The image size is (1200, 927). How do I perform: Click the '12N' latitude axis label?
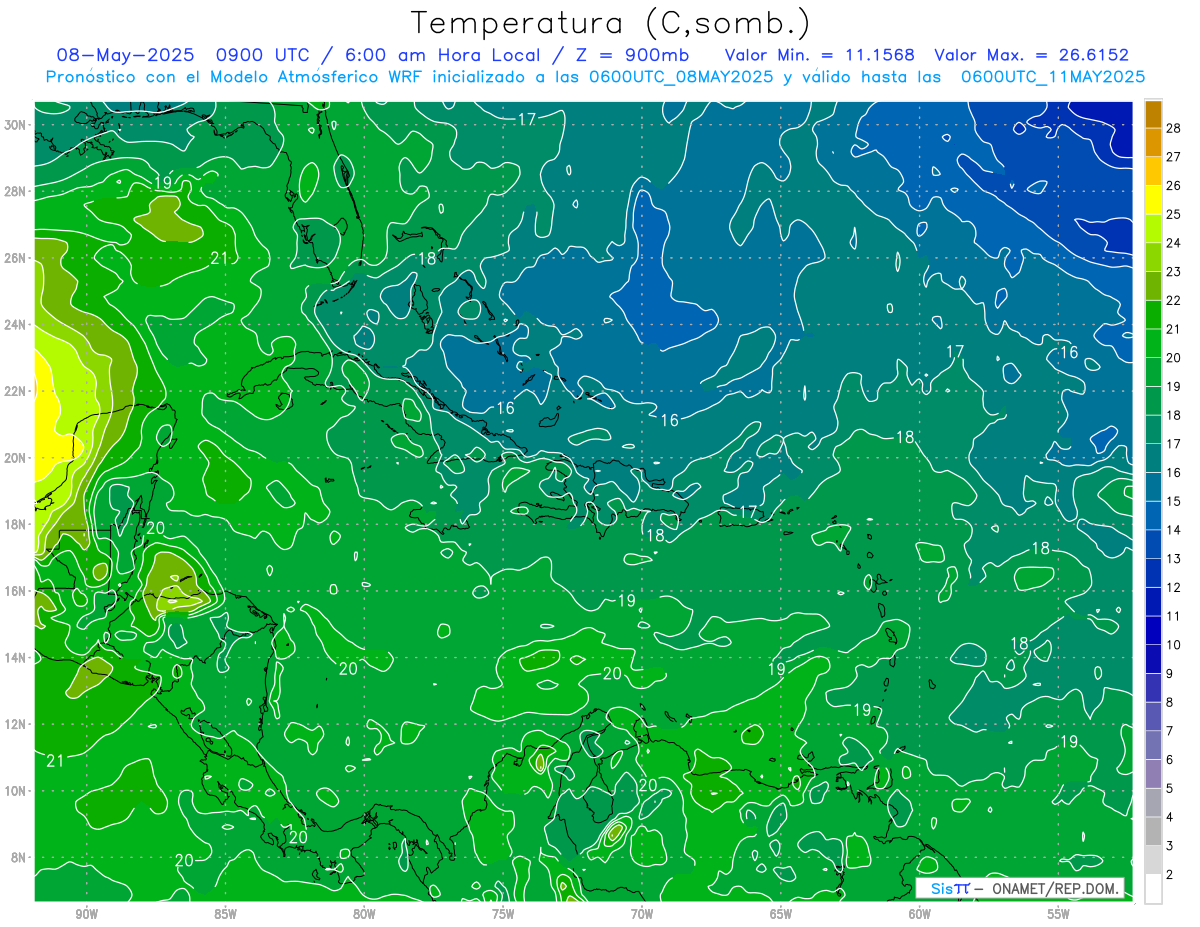pyautogui.click(x=16, y=724)
